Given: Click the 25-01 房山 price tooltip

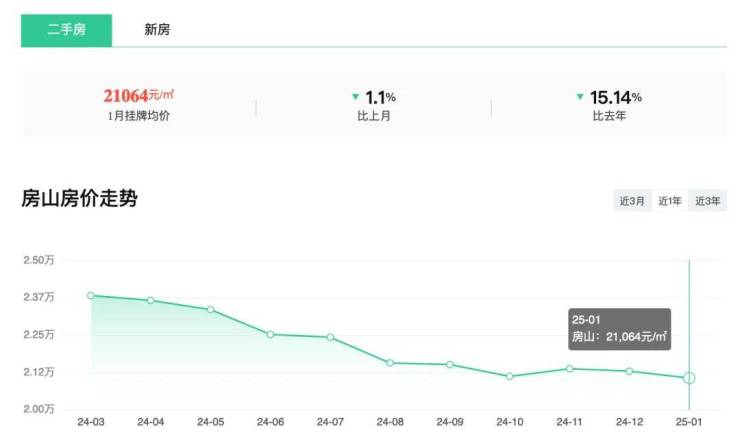Looking at the screenshot, I should point(619,328).
